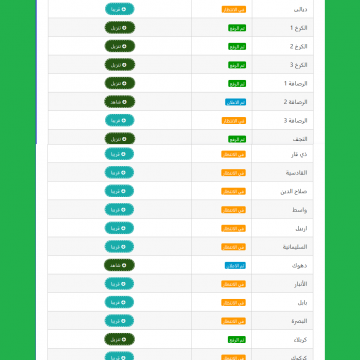This screenshot has height=360, width=360.
Task: Click the teal button for اربيل
Action: click(119, 228)
